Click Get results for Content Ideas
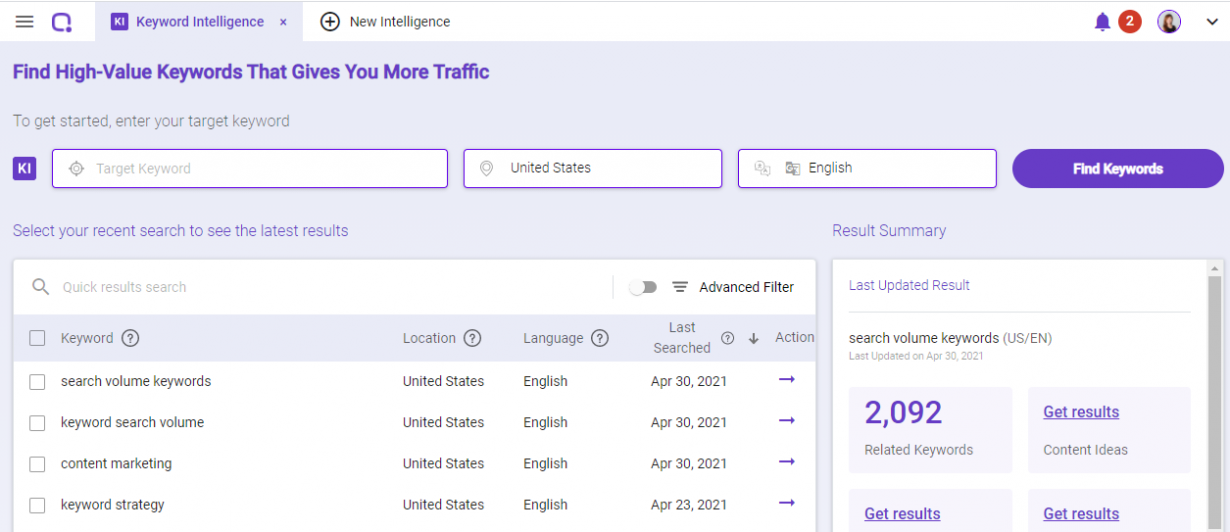This screenshot has width=1230, height=532. 1081,412
